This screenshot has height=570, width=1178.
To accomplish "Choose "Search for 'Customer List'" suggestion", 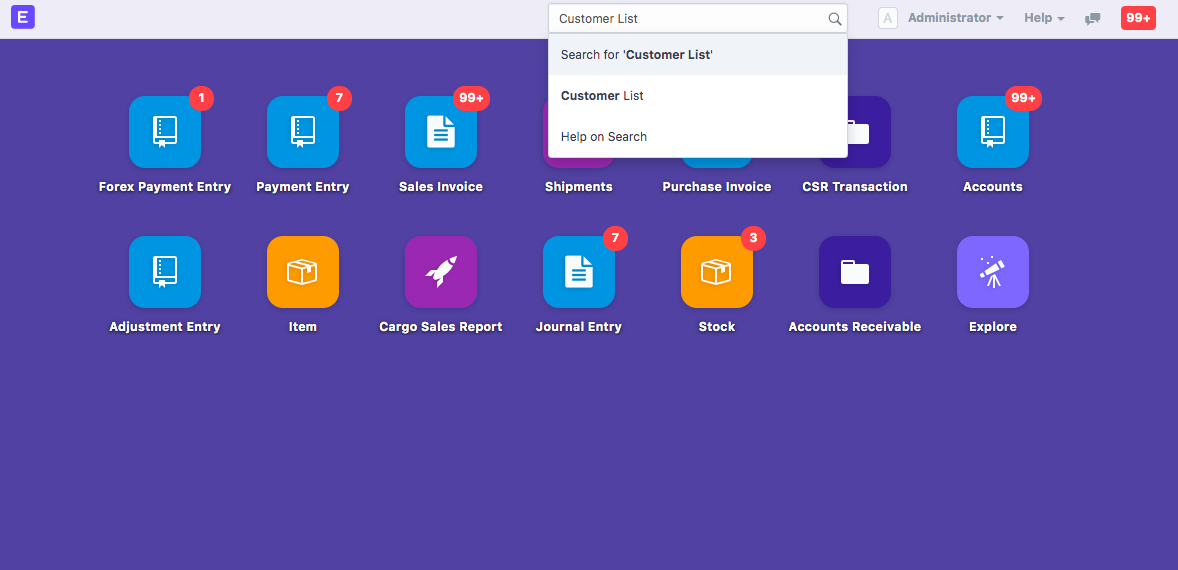I will (698, 55).
